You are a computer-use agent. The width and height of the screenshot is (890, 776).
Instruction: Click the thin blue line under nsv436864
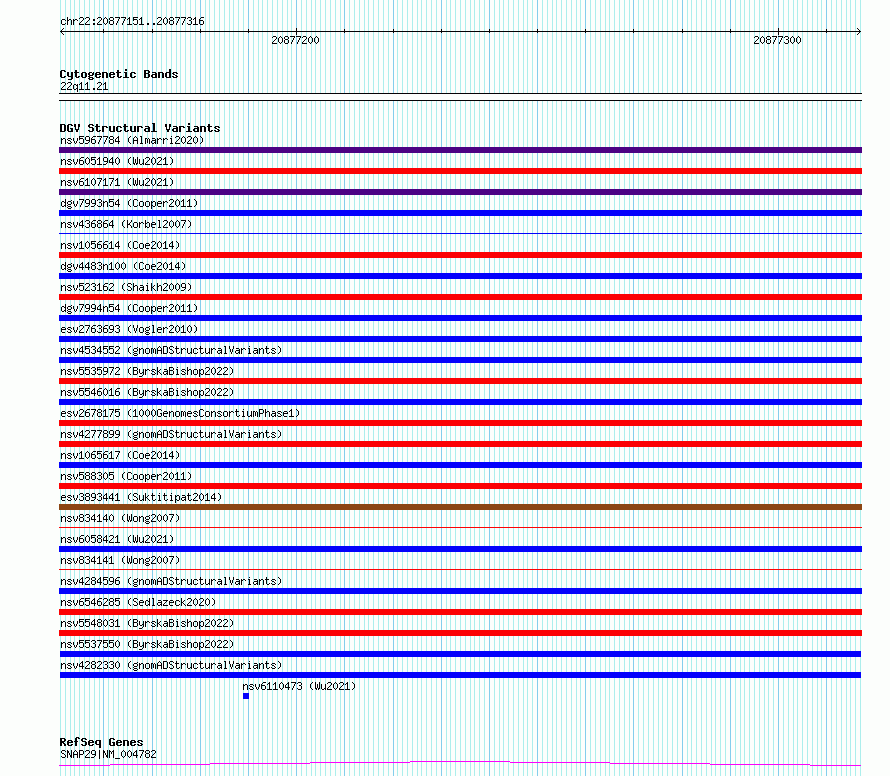coord(460,233)
